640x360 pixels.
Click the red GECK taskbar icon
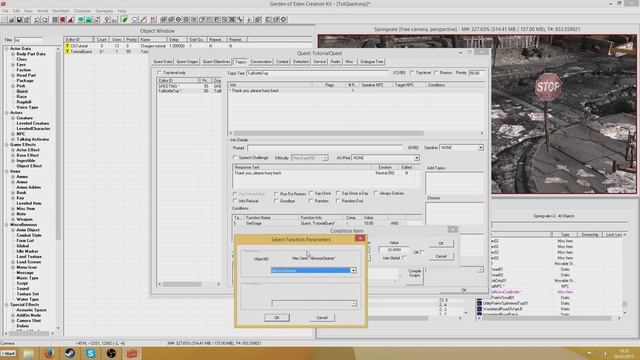(x=132, y=353)
